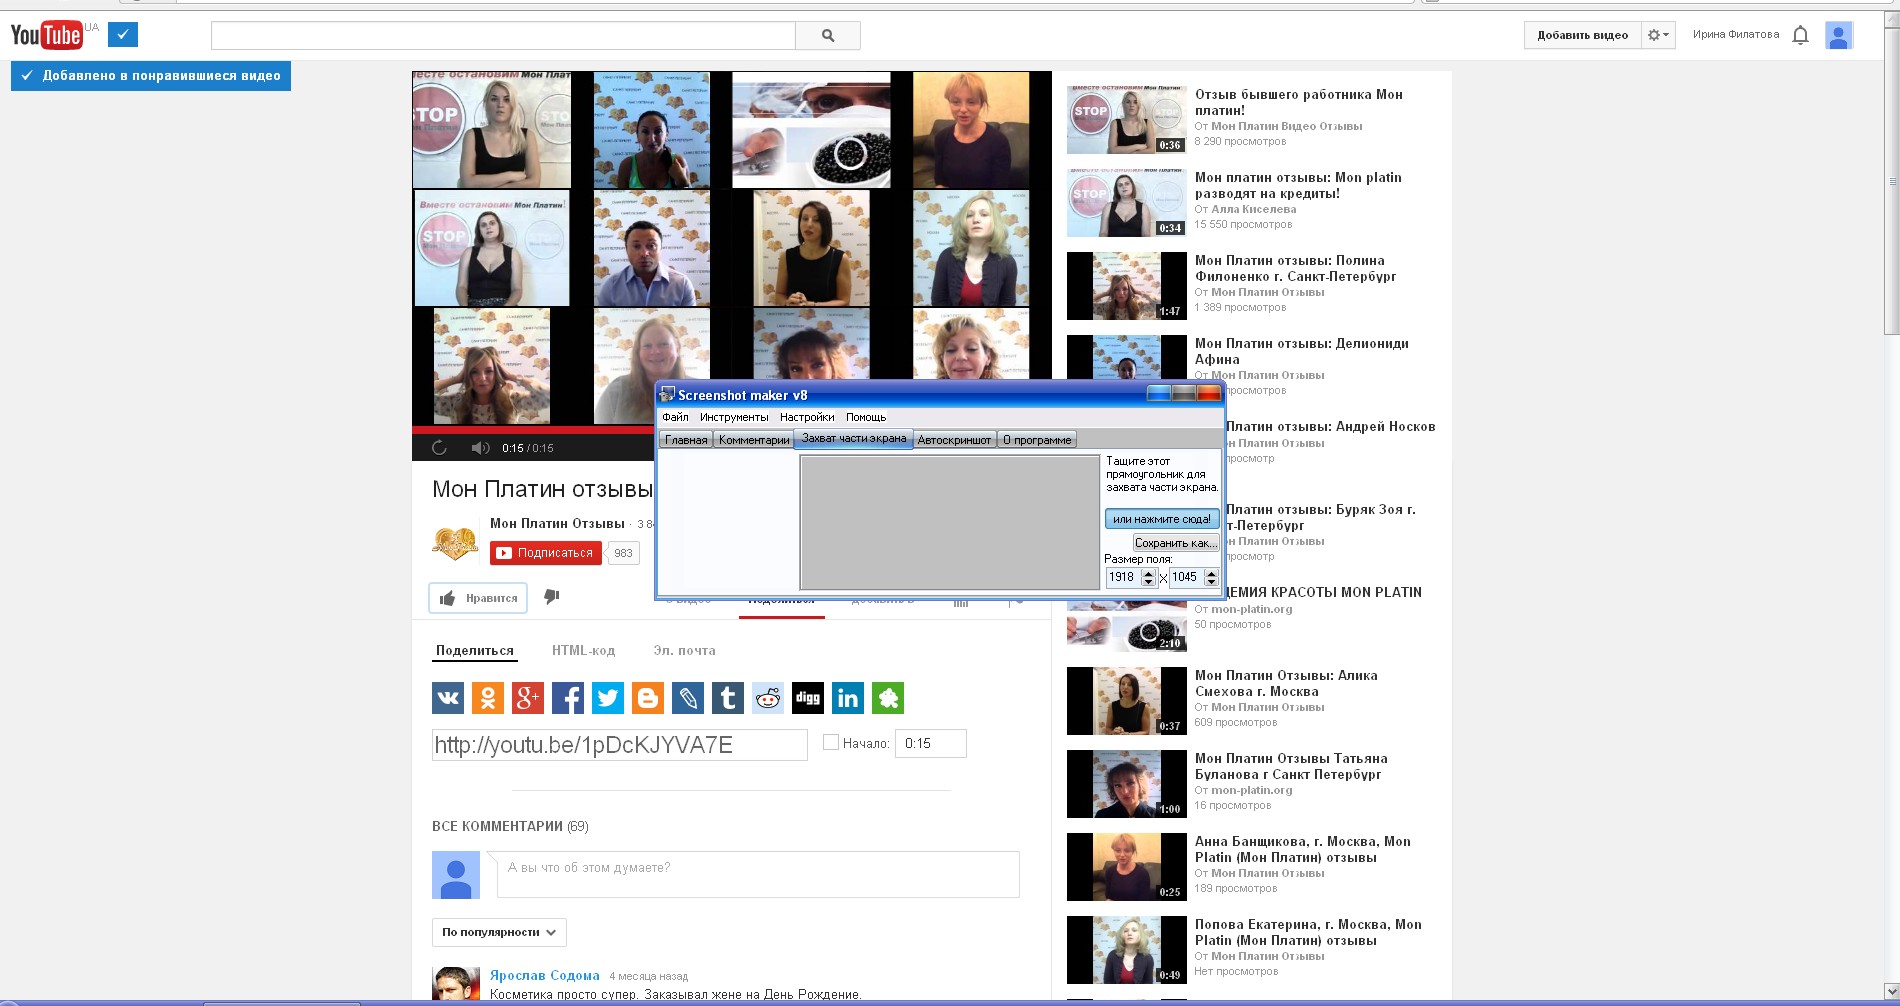The width and height of the screenshot is (1900, 1006).
Task: Click the YouTube search input field
Action: click(503, 35)
